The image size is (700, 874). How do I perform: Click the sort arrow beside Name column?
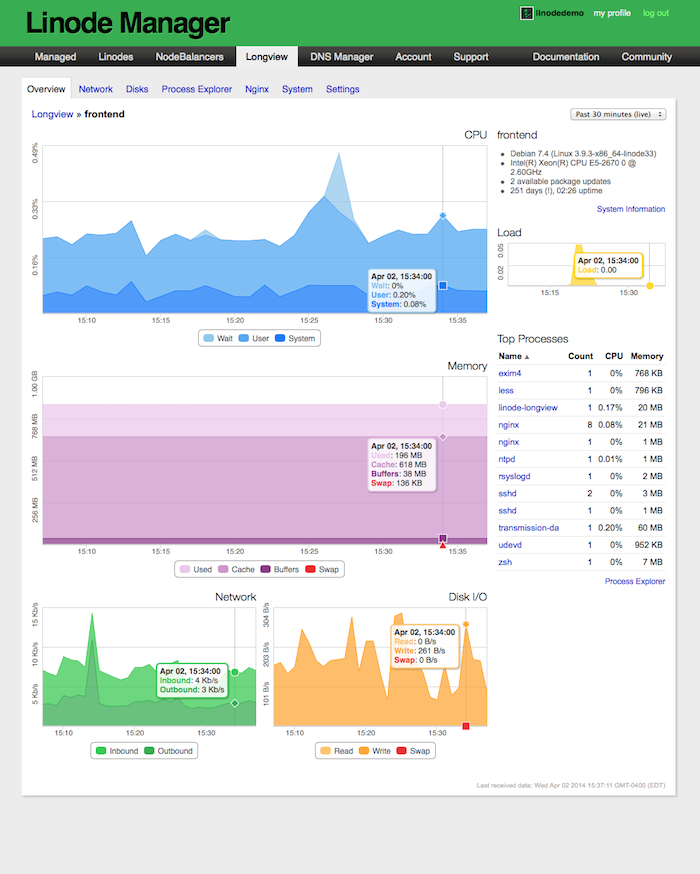pyautogui.click(x=527, y=357)
